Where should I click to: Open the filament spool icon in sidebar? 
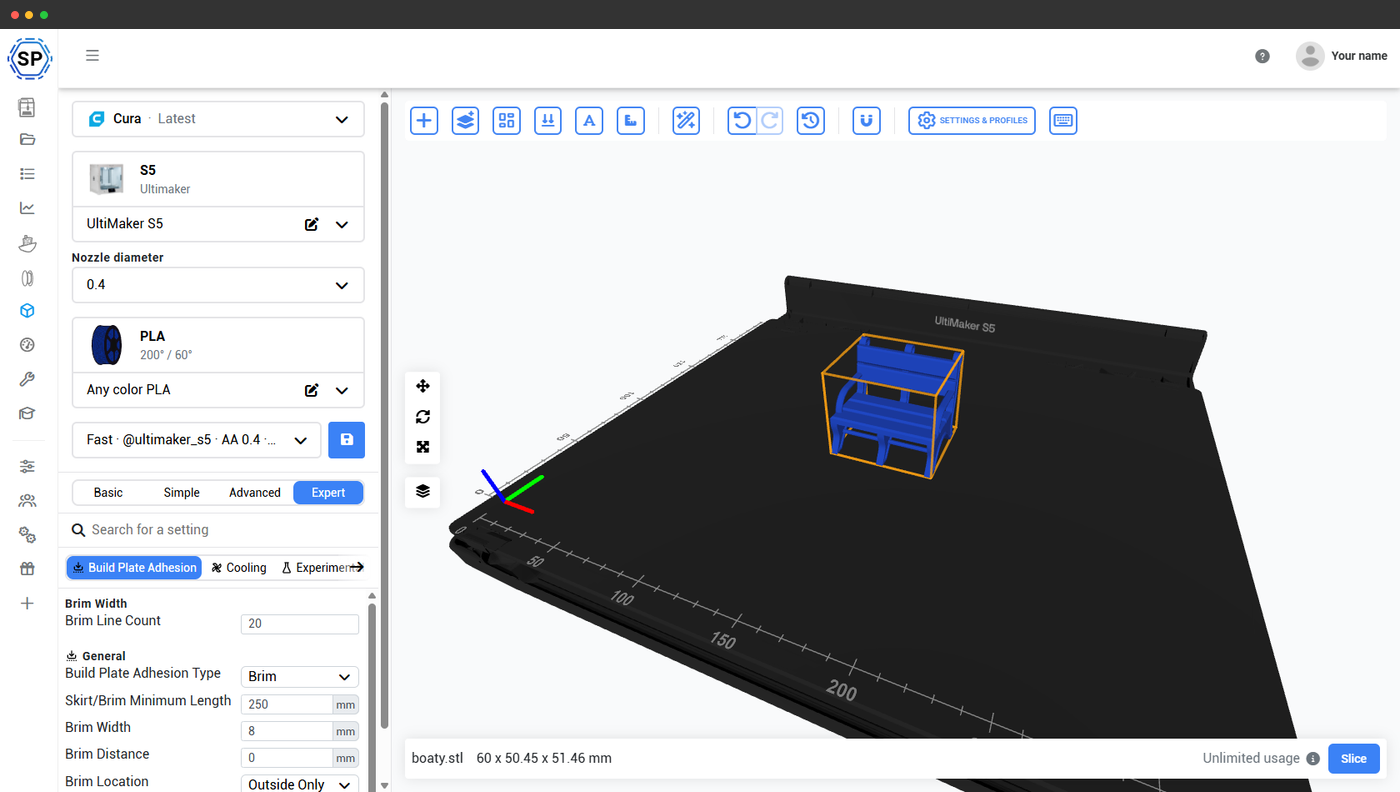[27, 277]
